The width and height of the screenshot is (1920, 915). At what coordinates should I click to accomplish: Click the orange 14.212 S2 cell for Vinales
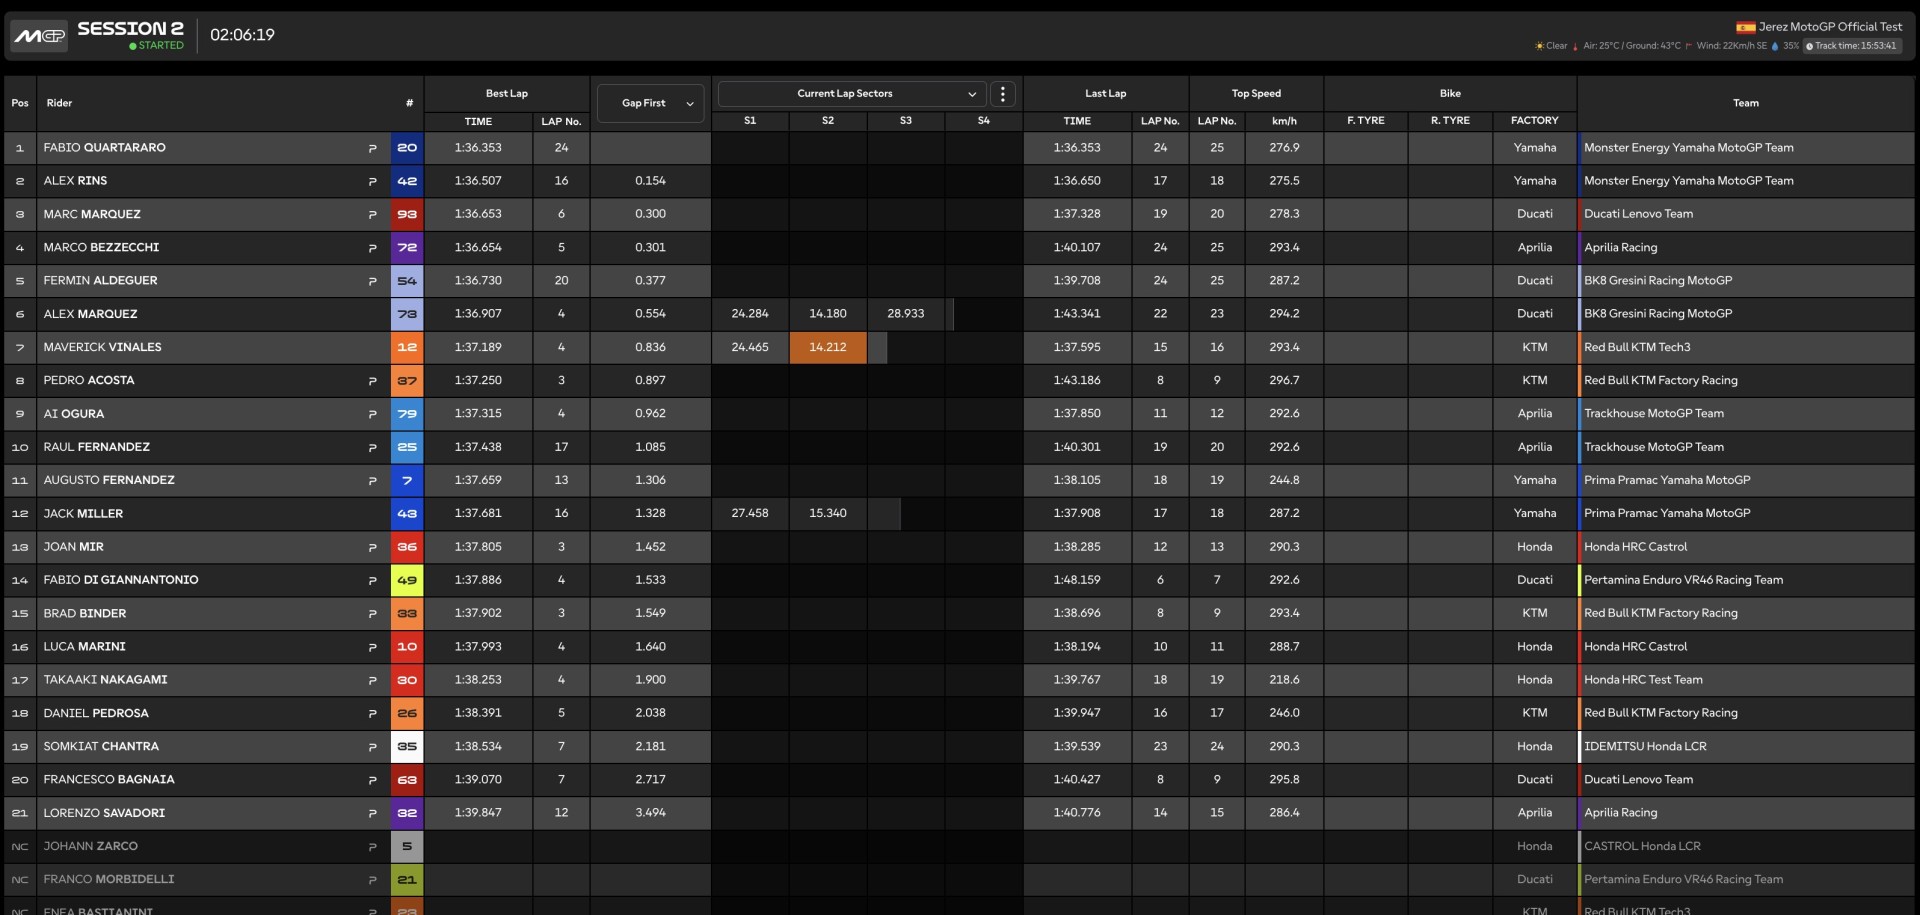[x=828, y=347]
